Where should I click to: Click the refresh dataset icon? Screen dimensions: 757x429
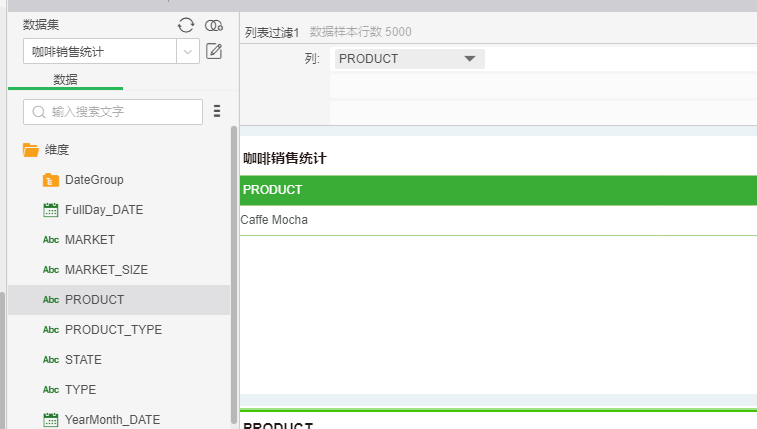click(x=186, y=25)
